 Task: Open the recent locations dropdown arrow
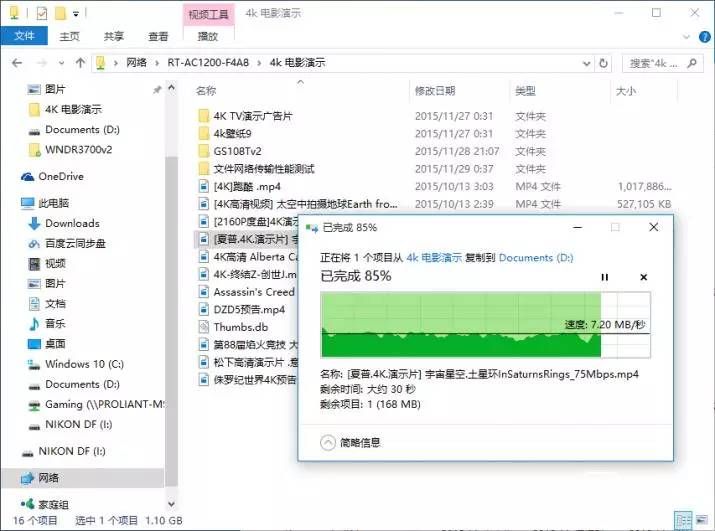pyautogui.click(x=61, y=63)
